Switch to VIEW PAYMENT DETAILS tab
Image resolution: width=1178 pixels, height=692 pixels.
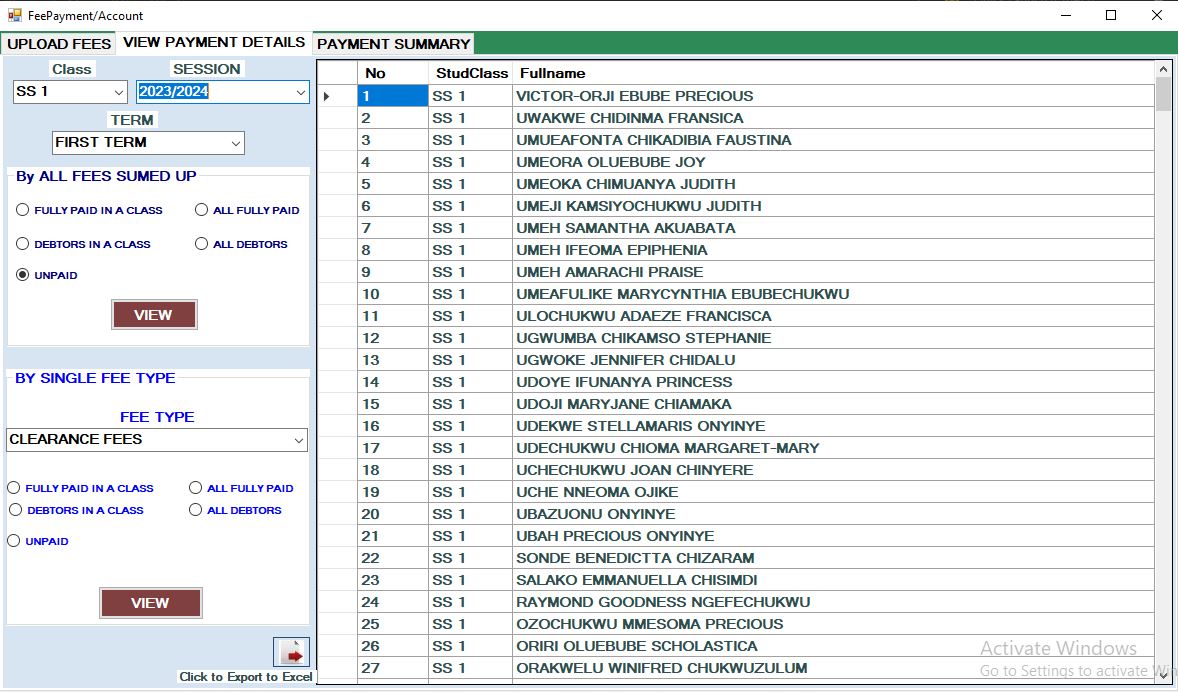tap(214, 43)
